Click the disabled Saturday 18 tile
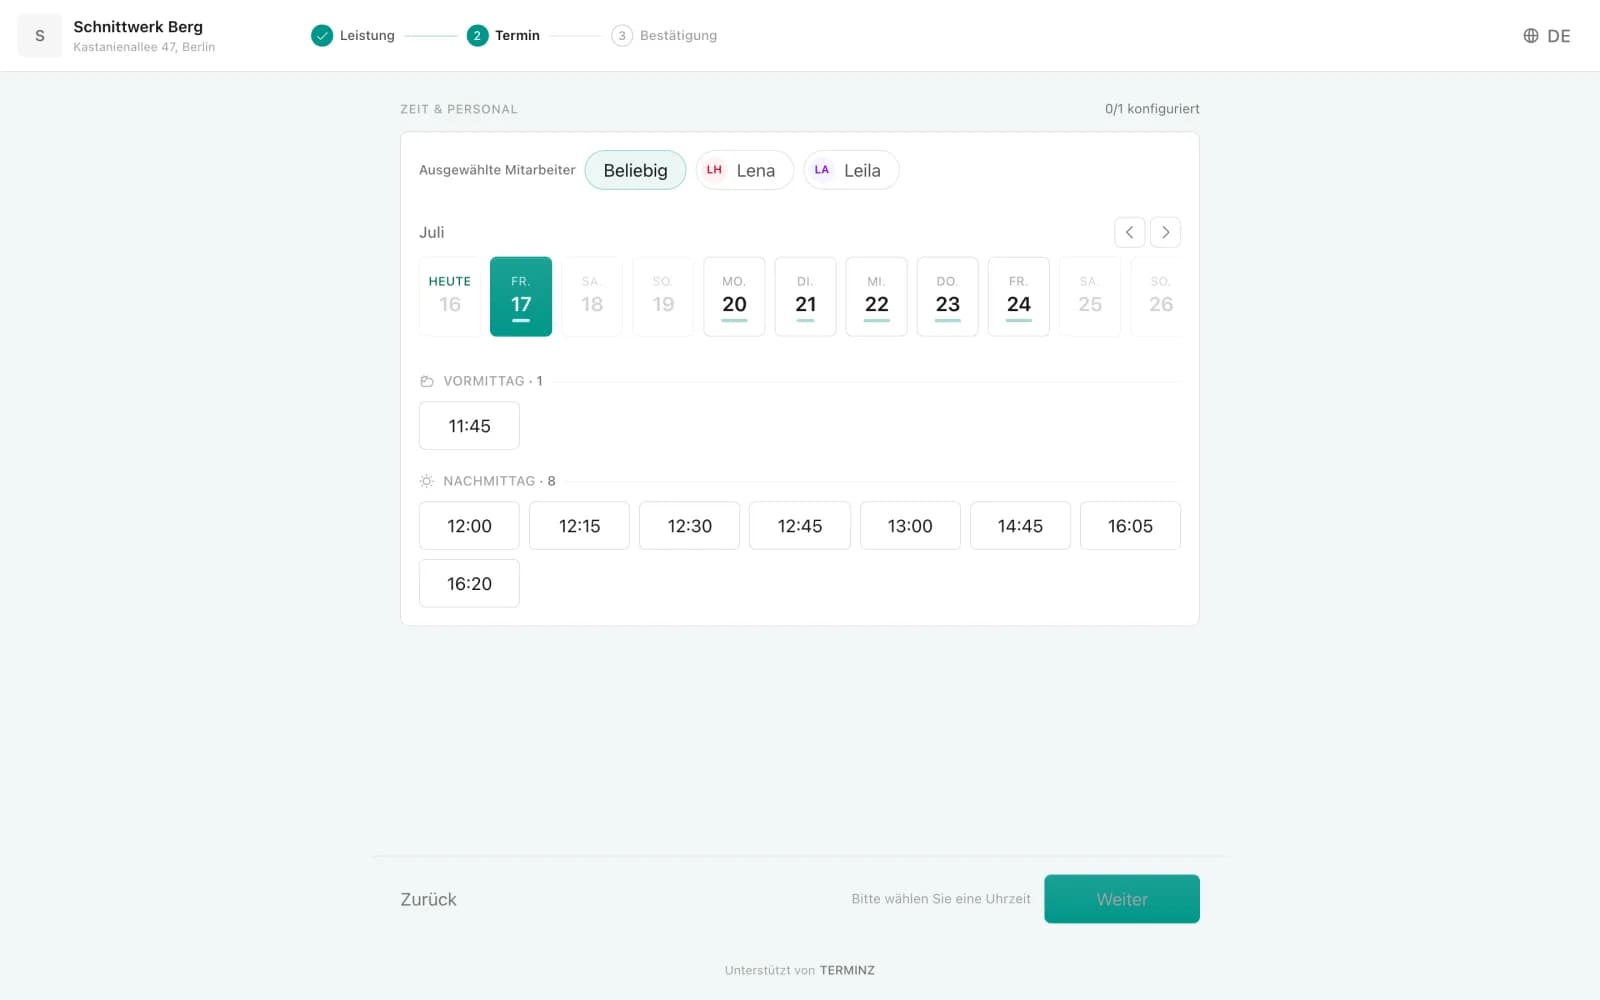The height and width of the screenshot is (1000, 1600). 592,297
